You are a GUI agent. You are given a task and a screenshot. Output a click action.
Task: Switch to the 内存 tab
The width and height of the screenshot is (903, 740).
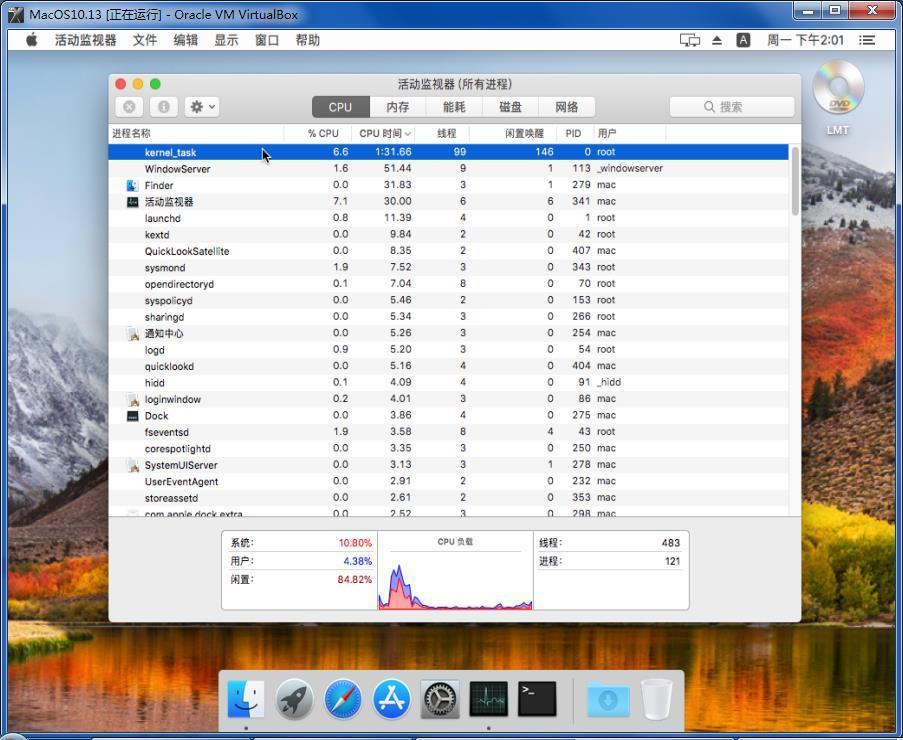pyautogui.click(x=397, y=107)
